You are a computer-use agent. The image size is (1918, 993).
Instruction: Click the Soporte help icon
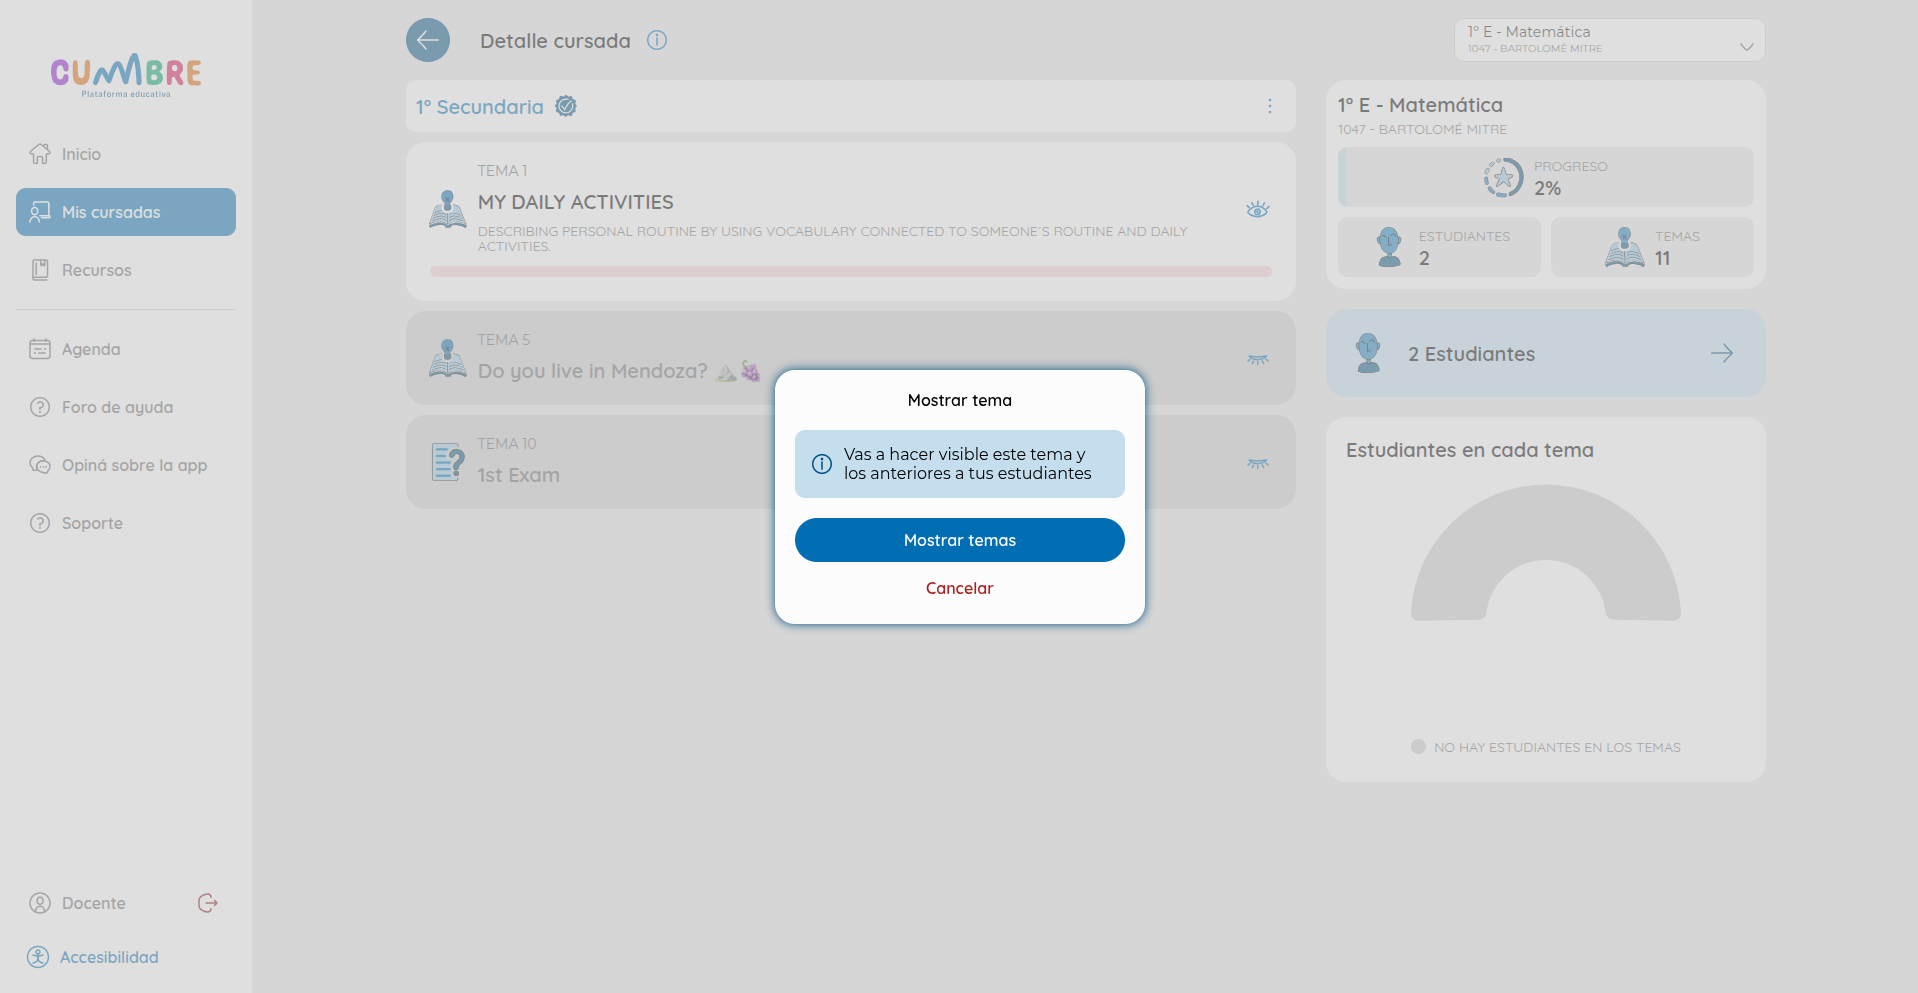pyautogui.click(x=40, y=523)
